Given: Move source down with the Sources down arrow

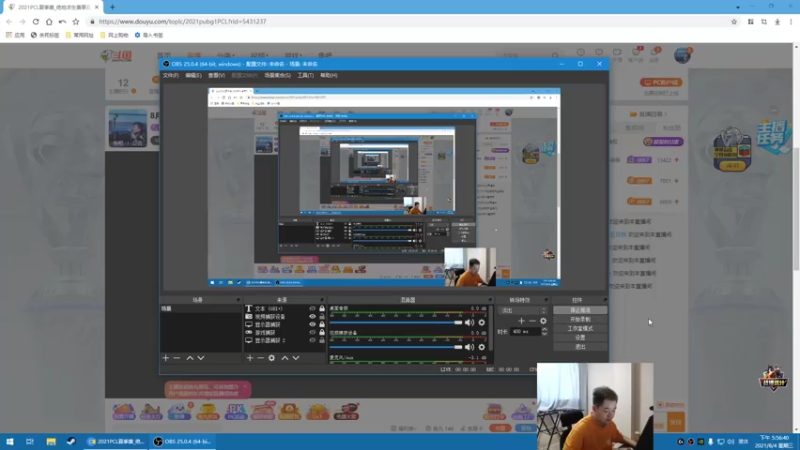Looking at the screenshot, I should [296, 358].
